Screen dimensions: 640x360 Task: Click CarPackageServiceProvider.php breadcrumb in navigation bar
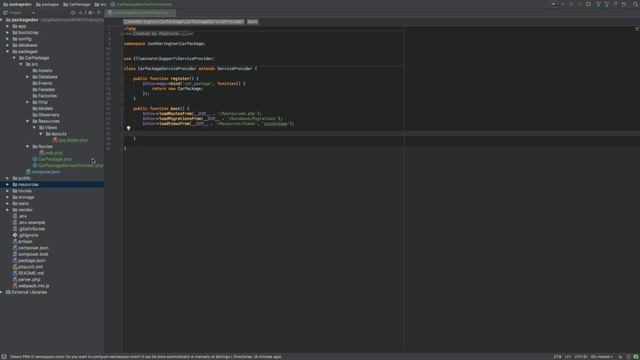point(141,4)
